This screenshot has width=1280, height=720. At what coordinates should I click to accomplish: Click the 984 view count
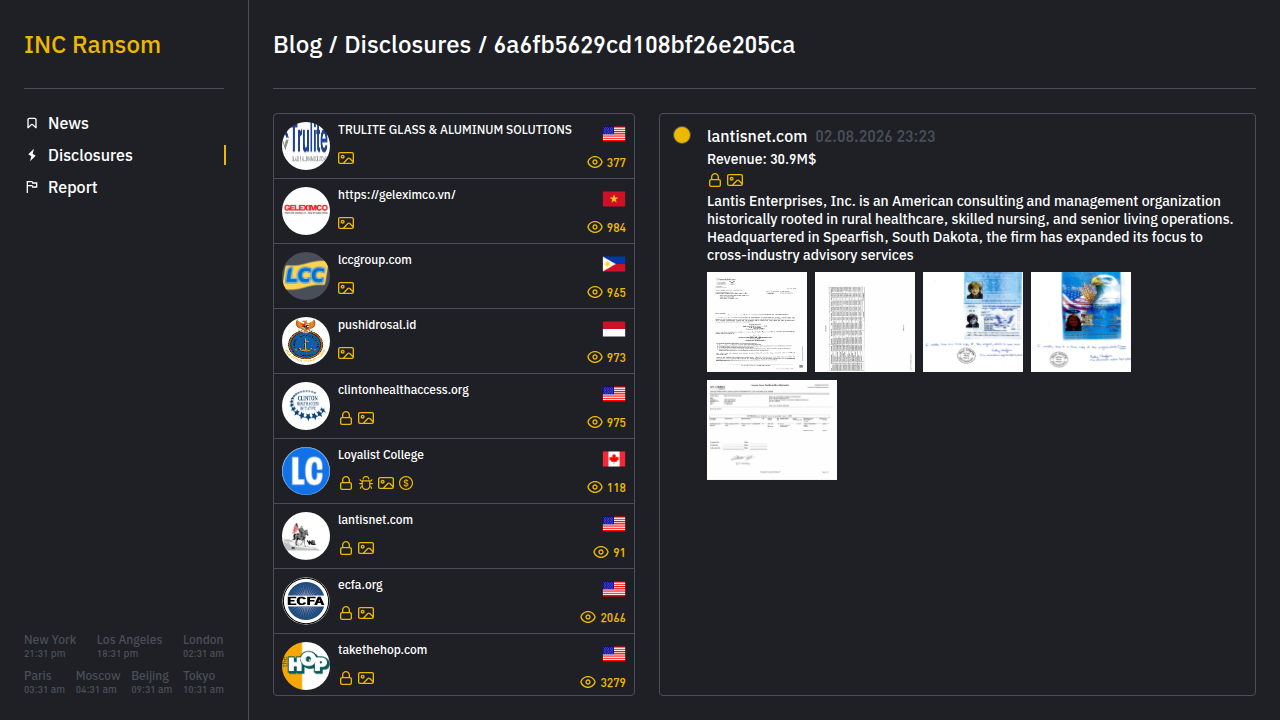tap(616, 228)
